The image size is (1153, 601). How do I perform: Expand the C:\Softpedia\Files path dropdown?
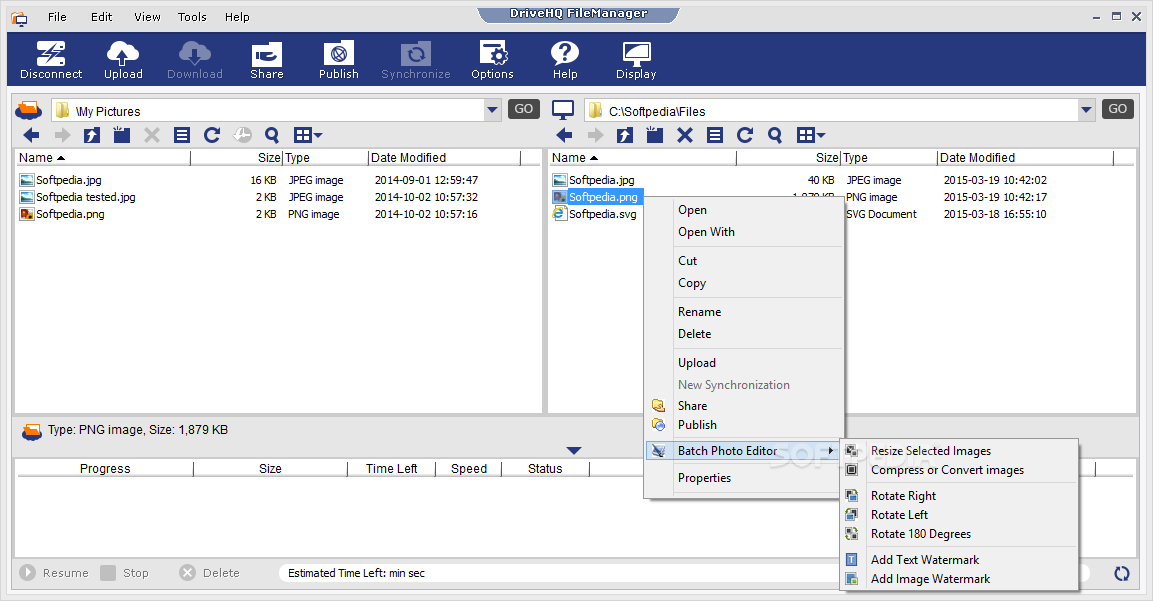click(x=1086, y=110)
